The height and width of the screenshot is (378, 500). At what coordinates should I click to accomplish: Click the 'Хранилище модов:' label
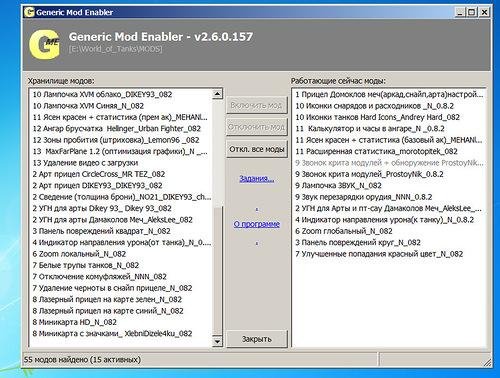(x=61, y=81)
